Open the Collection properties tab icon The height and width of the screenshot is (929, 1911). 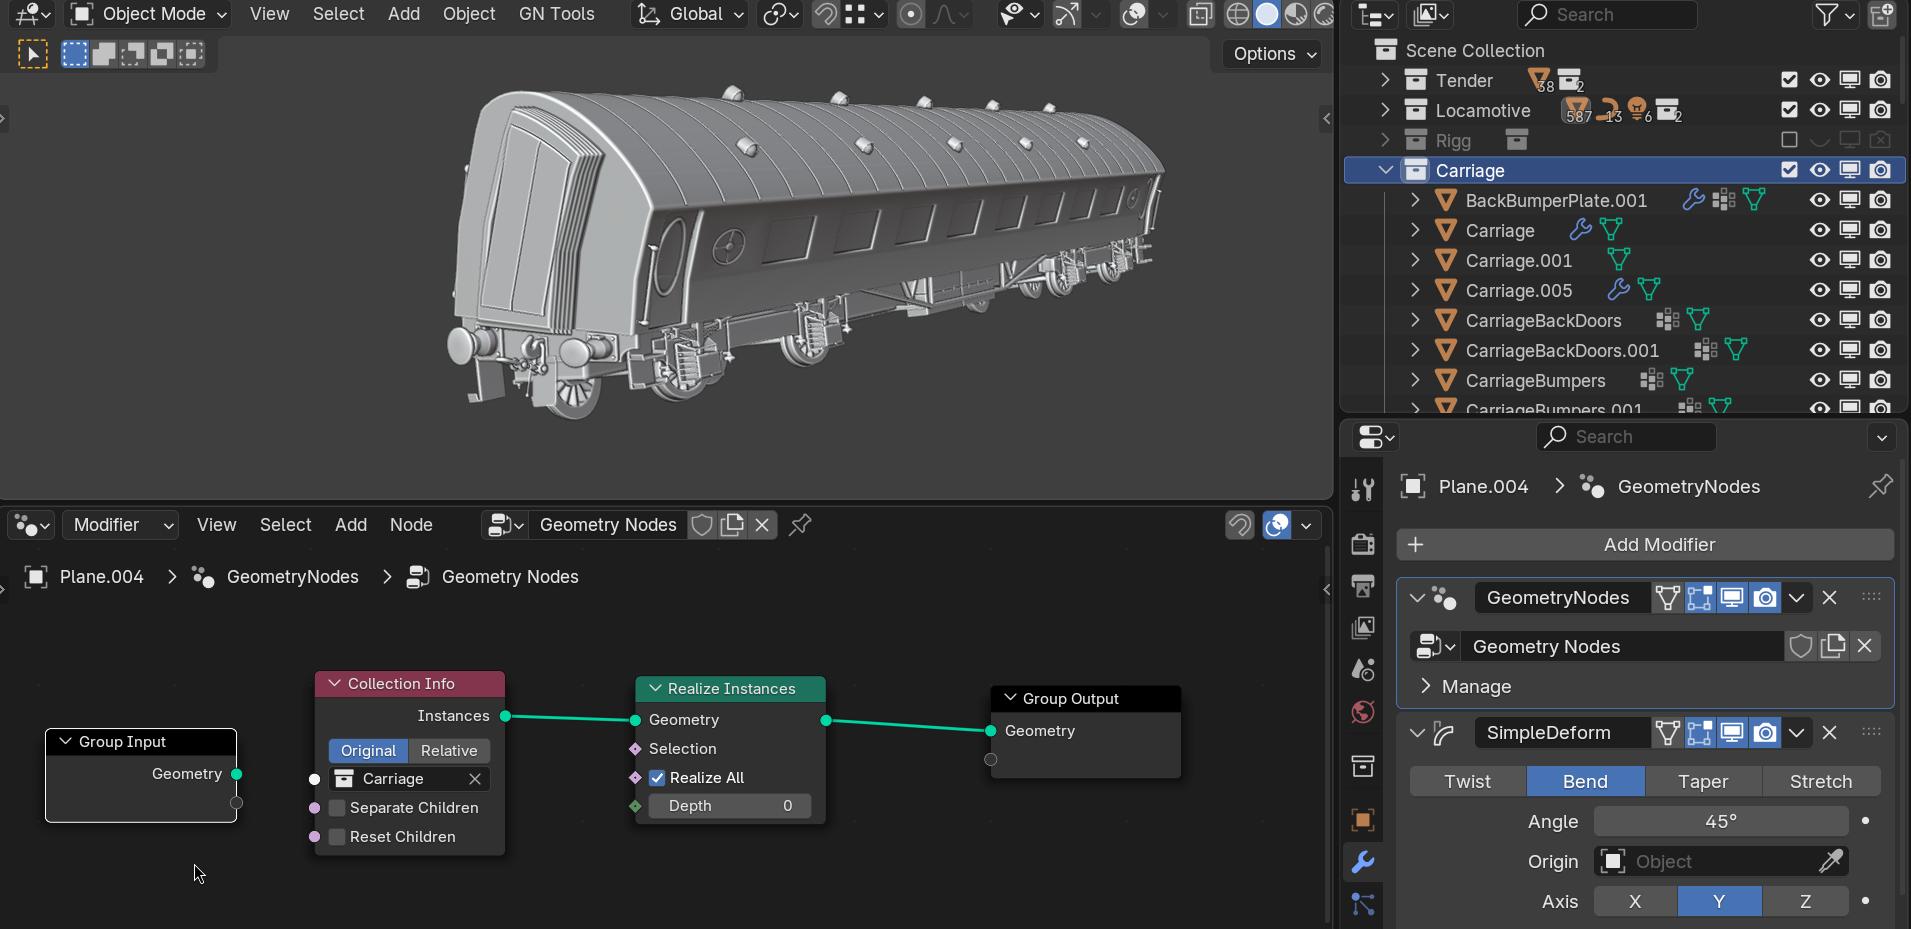[1362, 766]
